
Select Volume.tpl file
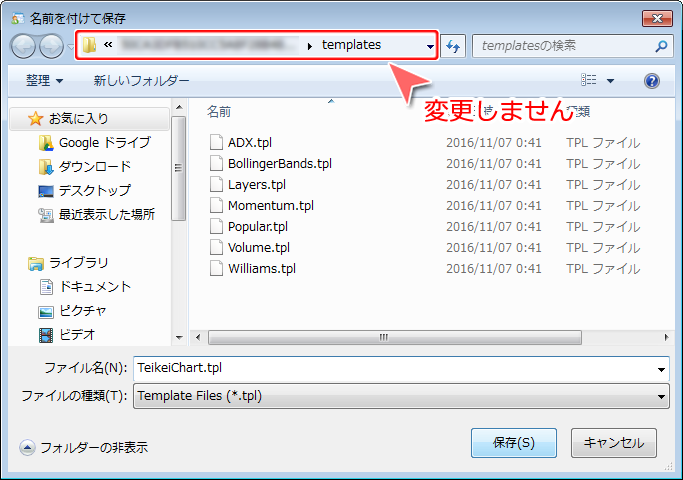click(x=259, y=247)
